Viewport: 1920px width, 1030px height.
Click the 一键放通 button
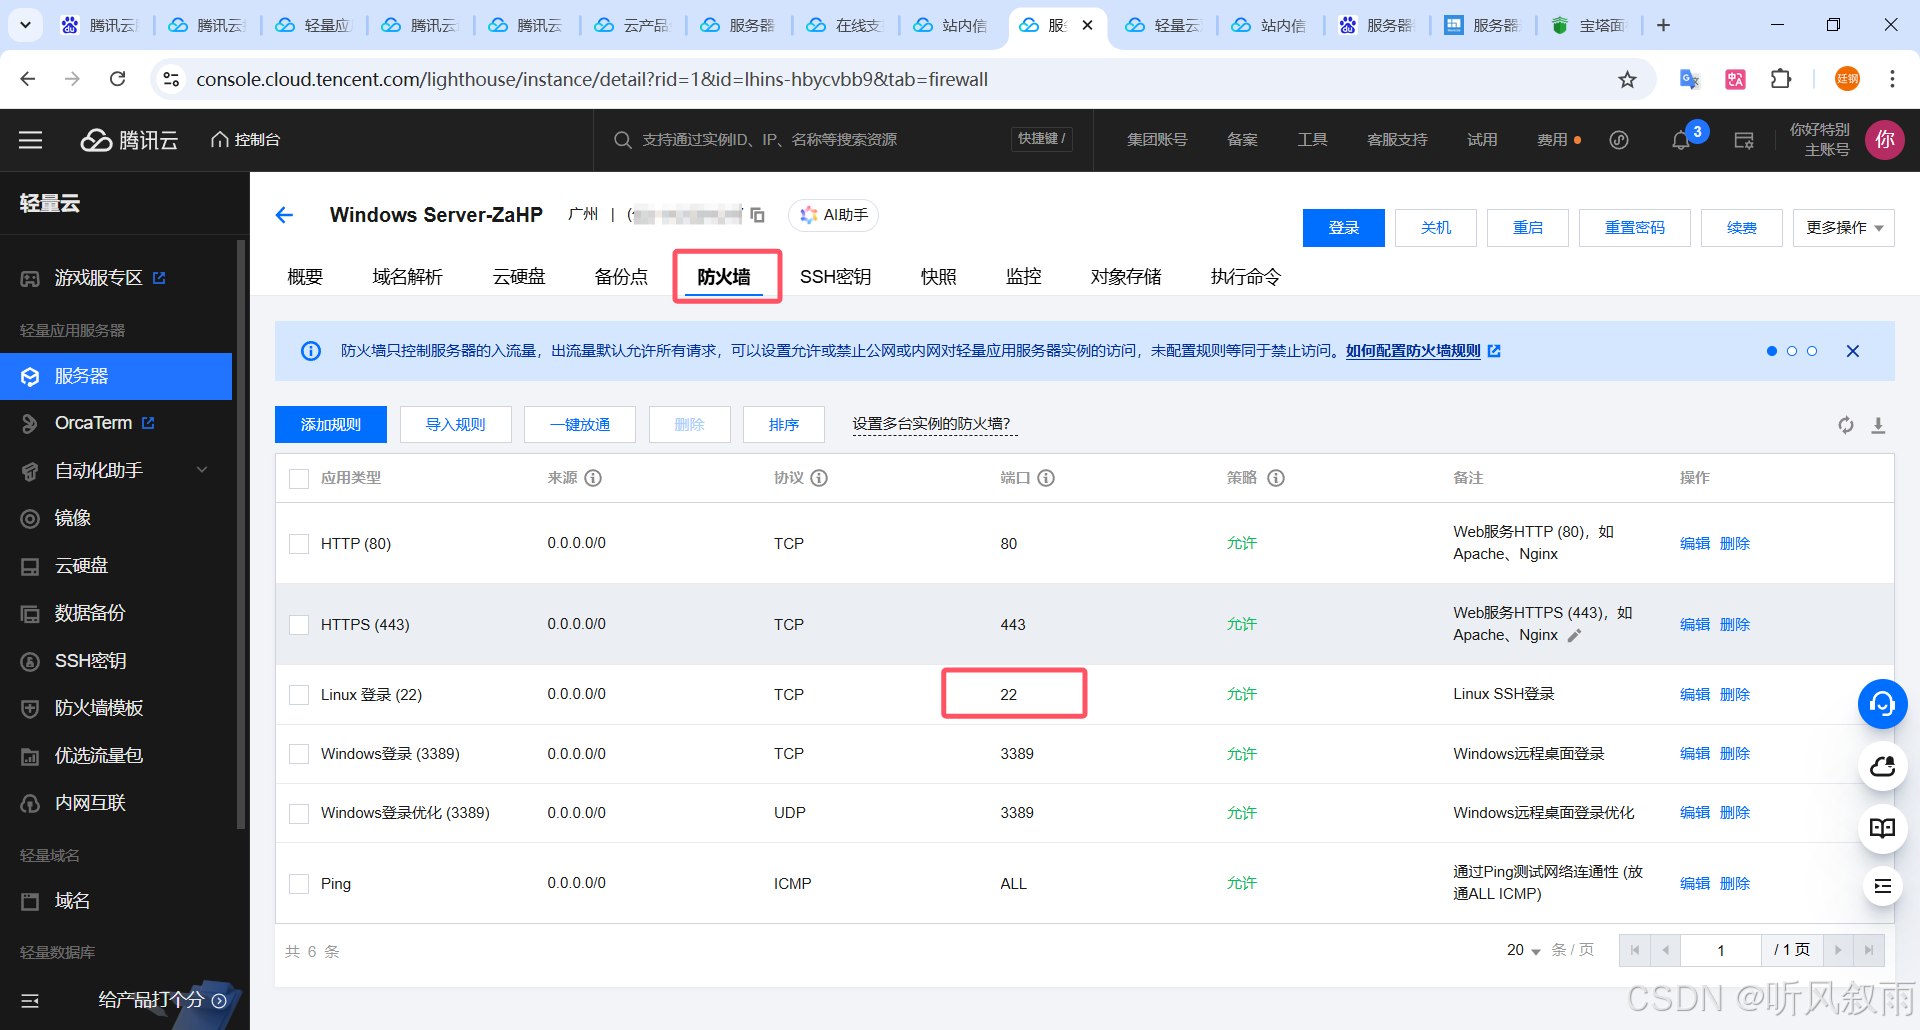580,424
